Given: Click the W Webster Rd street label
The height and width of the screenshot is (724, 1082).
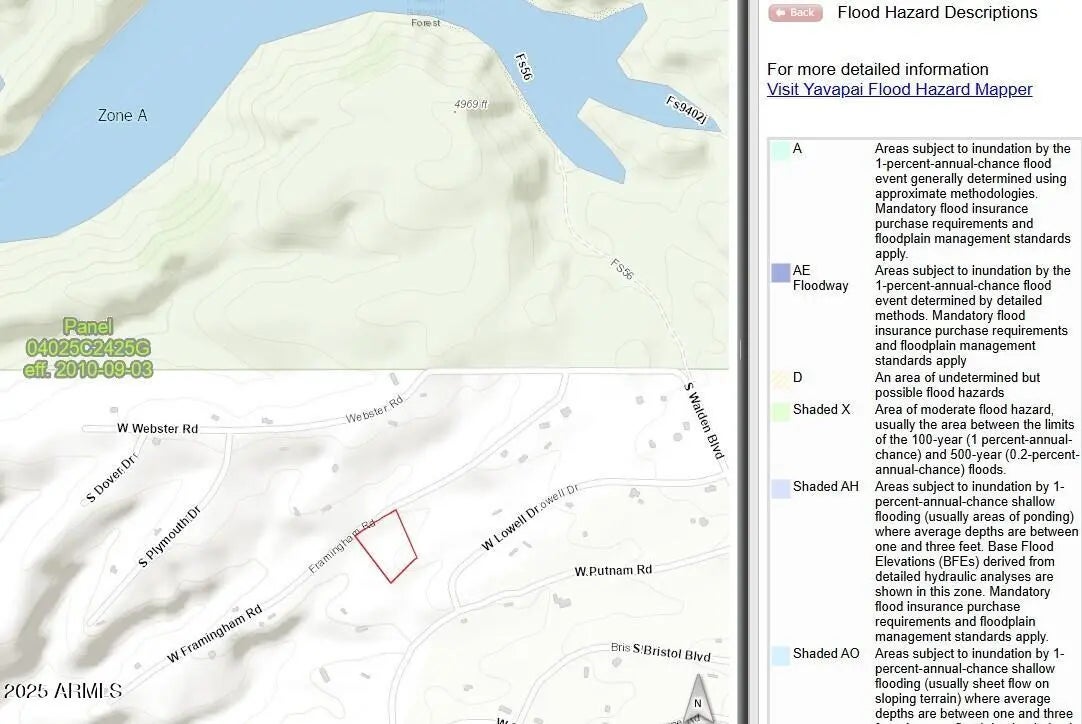Looking at the screenshot, I should pos(157,428).
